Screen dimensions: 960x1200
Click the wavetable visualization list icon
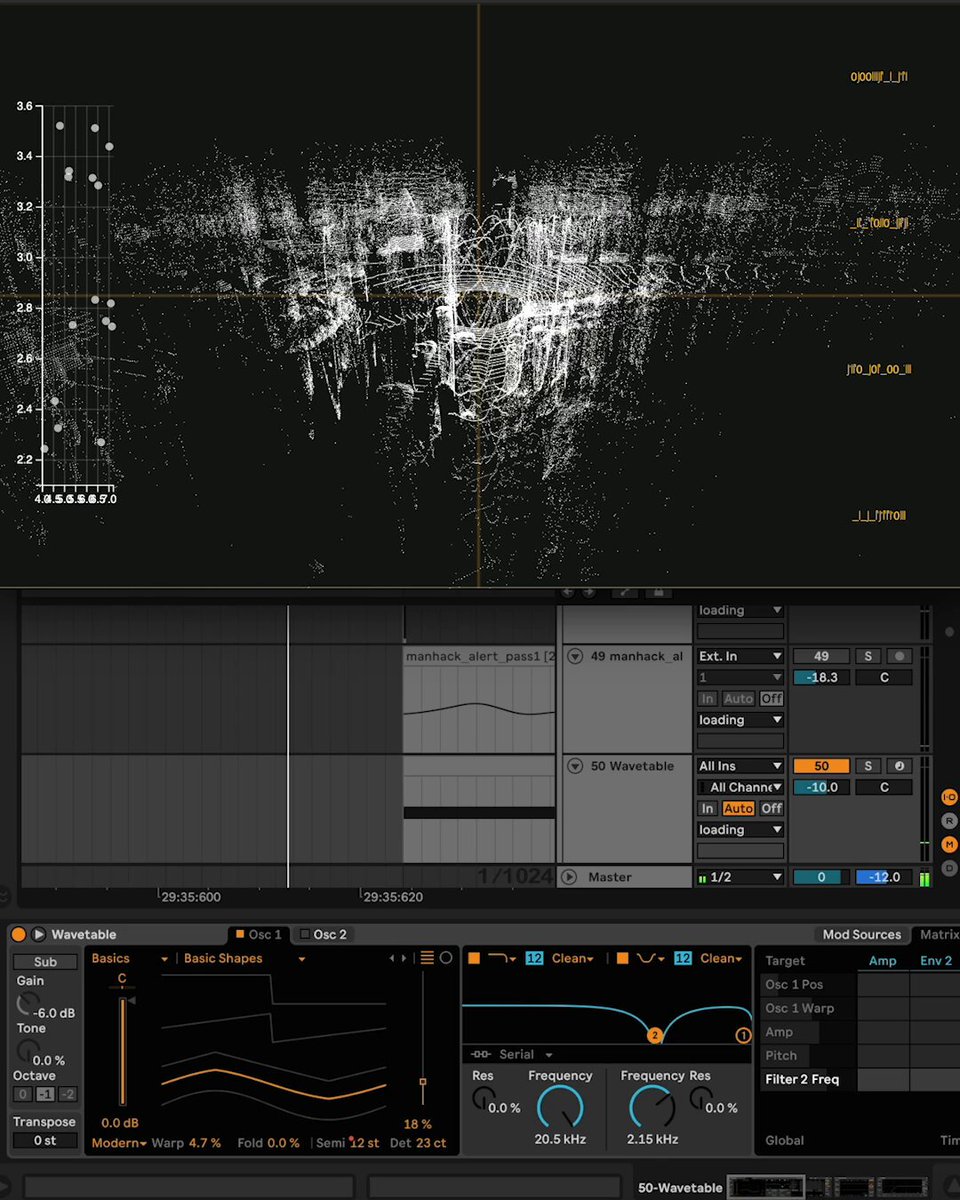point(427,958)
